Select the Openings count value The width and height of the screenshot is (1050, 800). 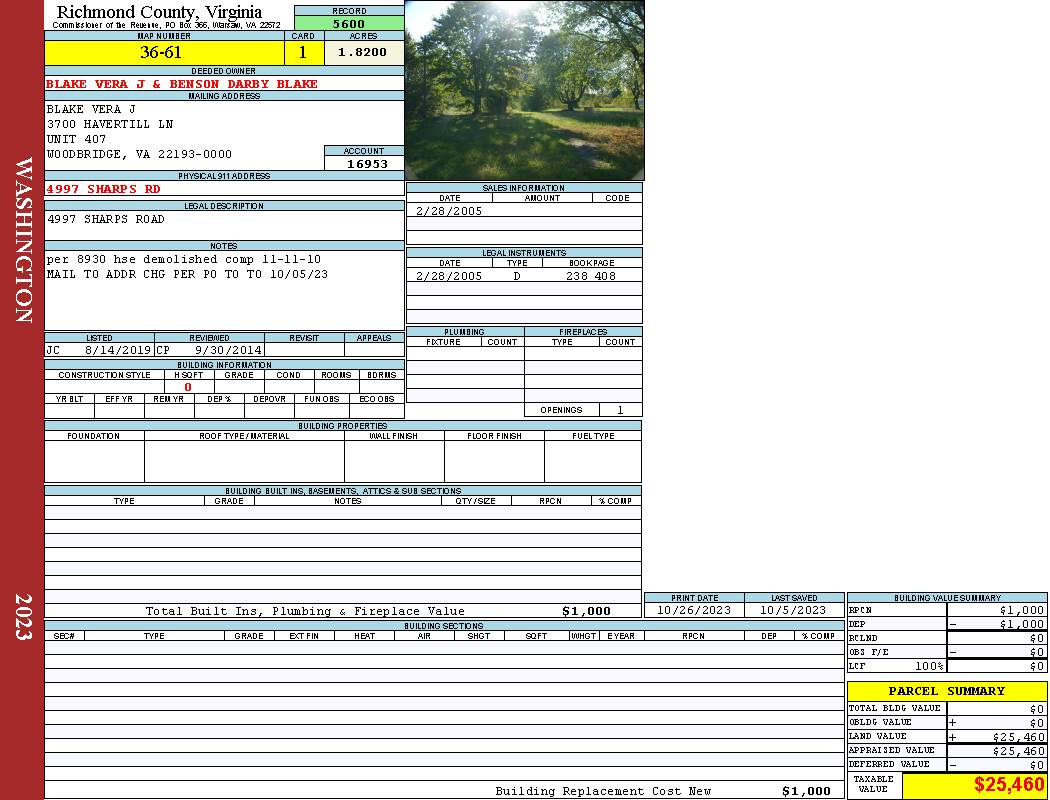pyautogui.click(x=620, y=410)
